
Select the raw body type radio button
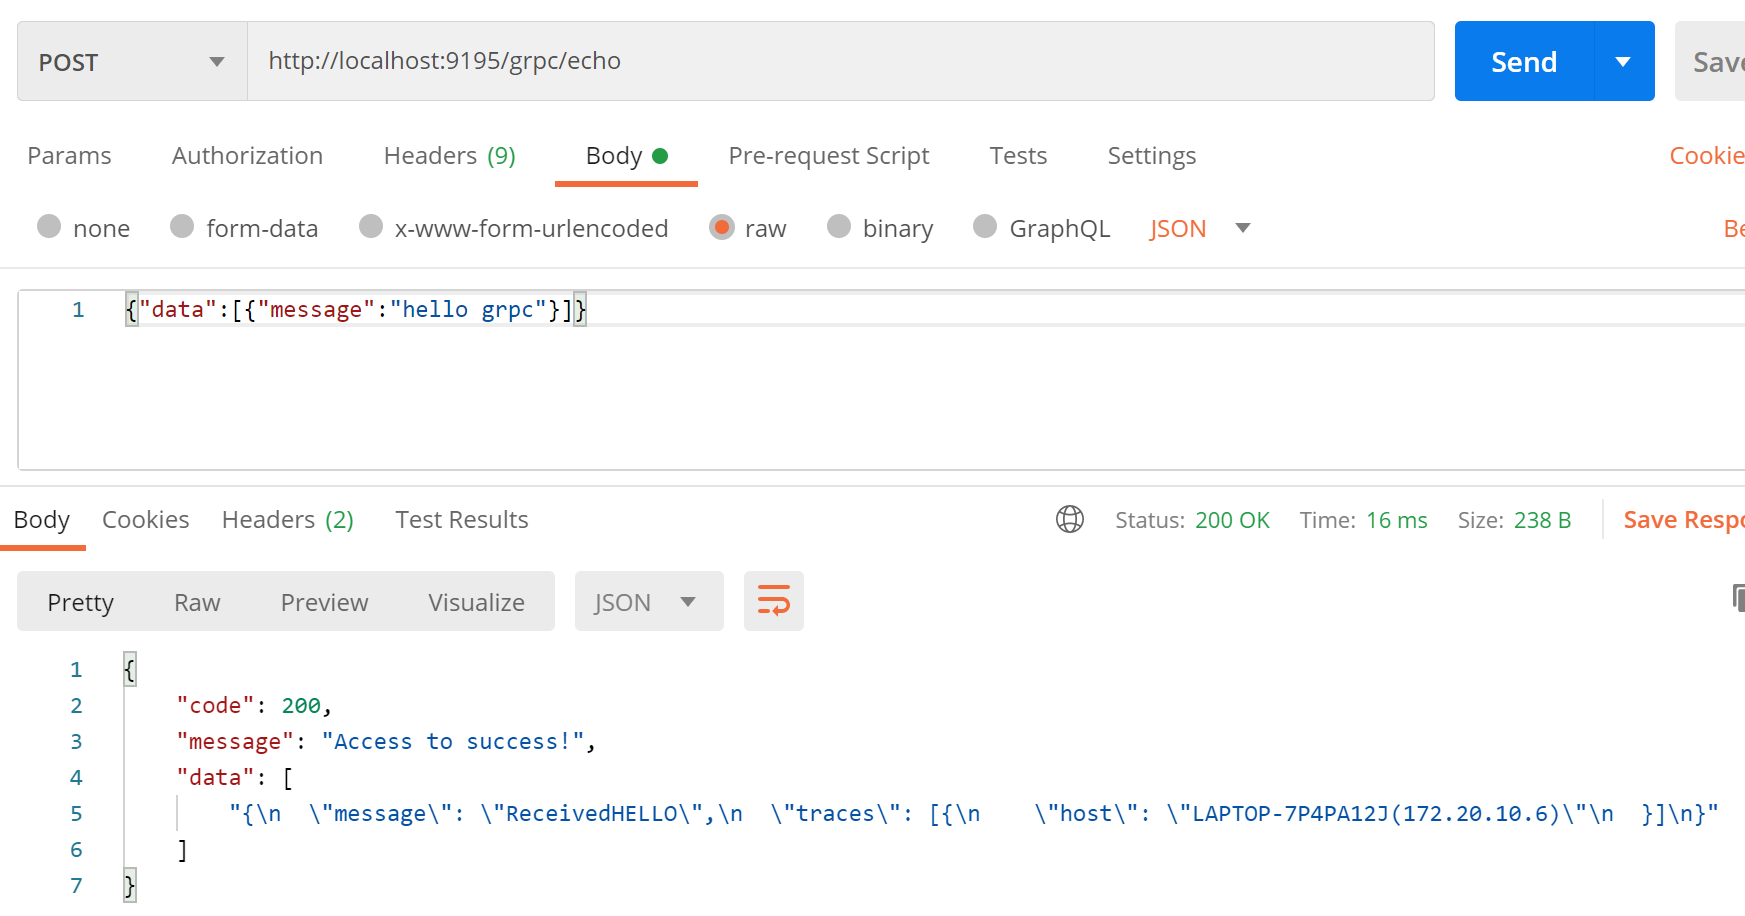click(x=721, y=228)
